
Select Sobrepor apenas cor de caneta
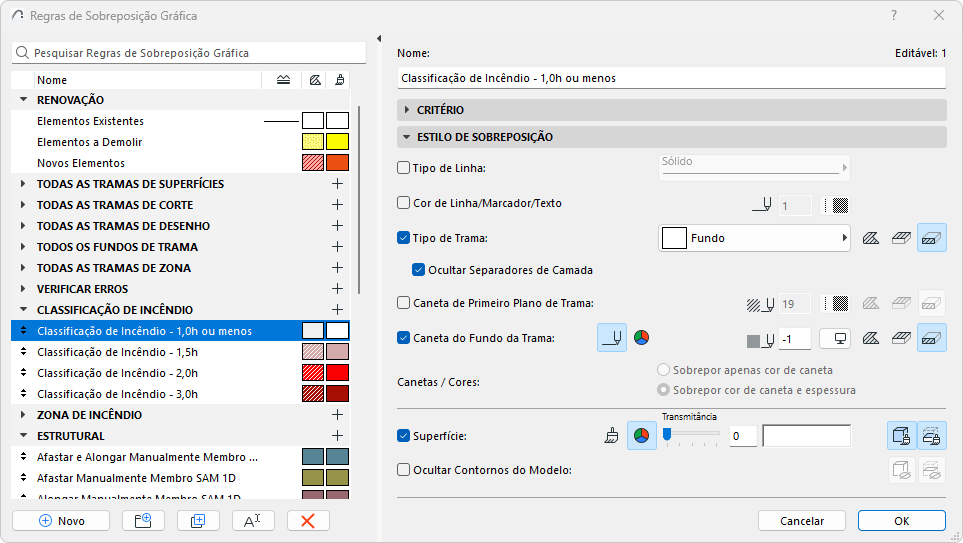(663, 370)
